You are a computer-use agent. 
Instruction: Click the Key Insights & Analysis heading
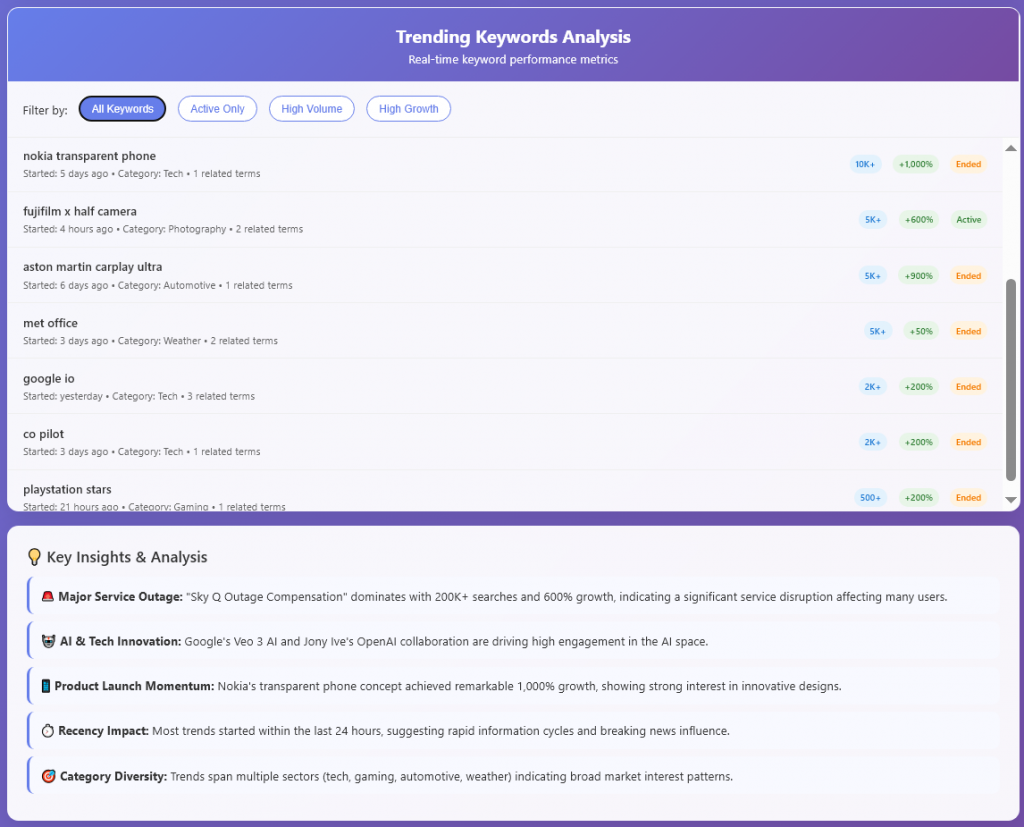[x=127, y=557]
